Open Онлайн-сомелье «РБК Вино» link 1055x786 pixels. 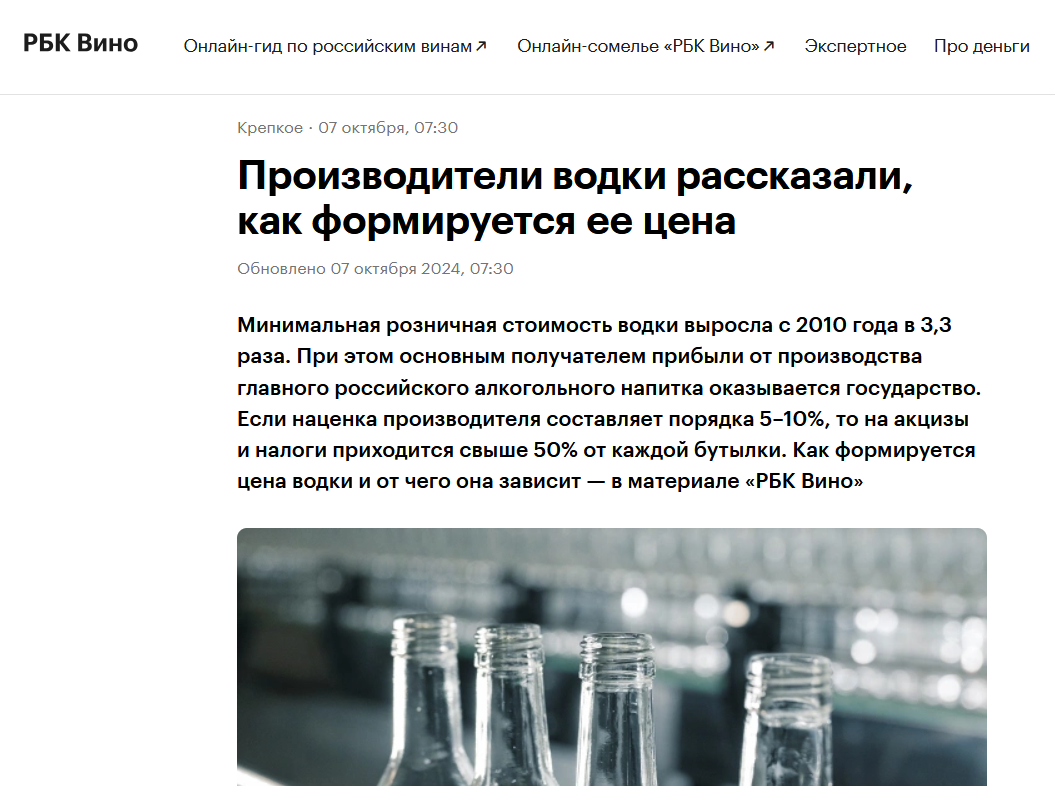[638, 46]
